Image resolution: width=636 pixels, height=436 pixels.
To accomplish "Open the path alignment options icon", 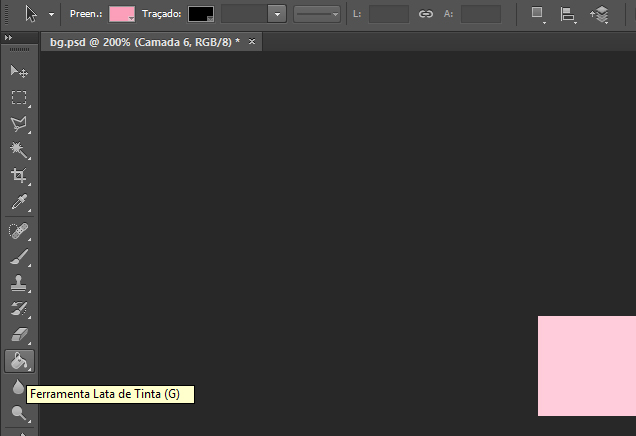I will [x=568, y=15].
